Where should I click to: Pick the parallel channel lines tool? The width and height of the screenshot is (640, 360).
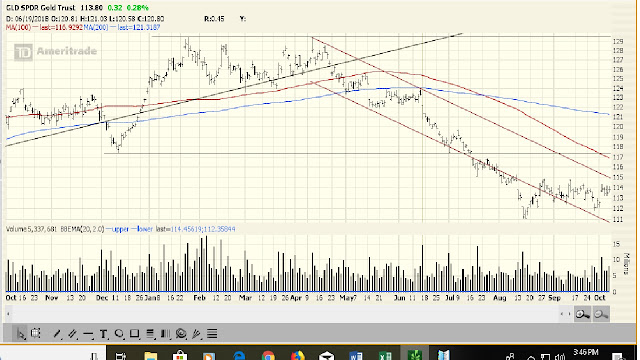(x=72, y=334)
